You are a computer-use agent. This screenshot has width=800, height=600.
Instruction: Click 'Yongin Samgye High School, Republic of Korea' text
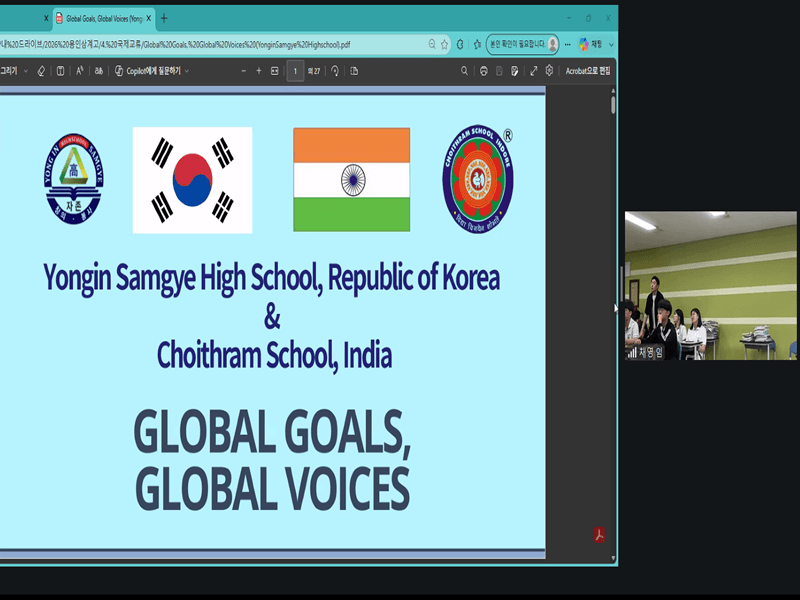coord(271,278)
